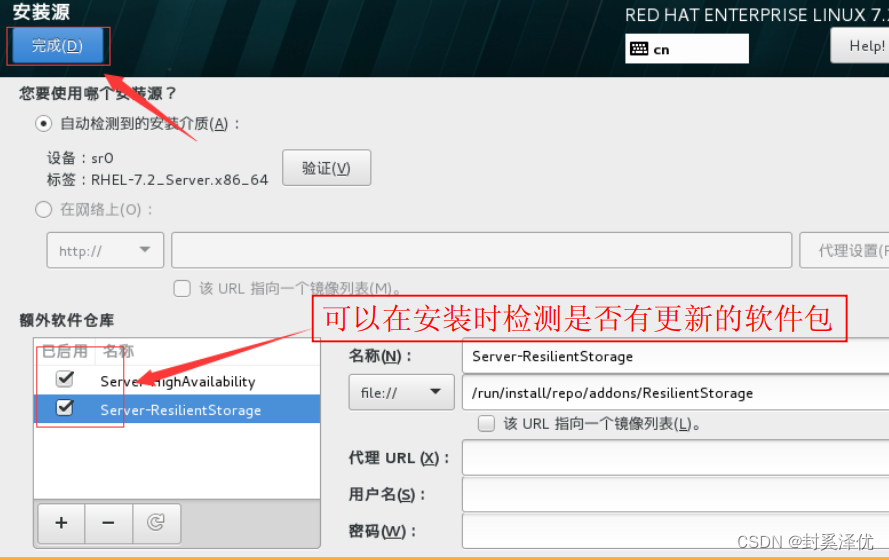Click the /run/install/repo/addons/ResilientStorage path field

coord(676,392)
